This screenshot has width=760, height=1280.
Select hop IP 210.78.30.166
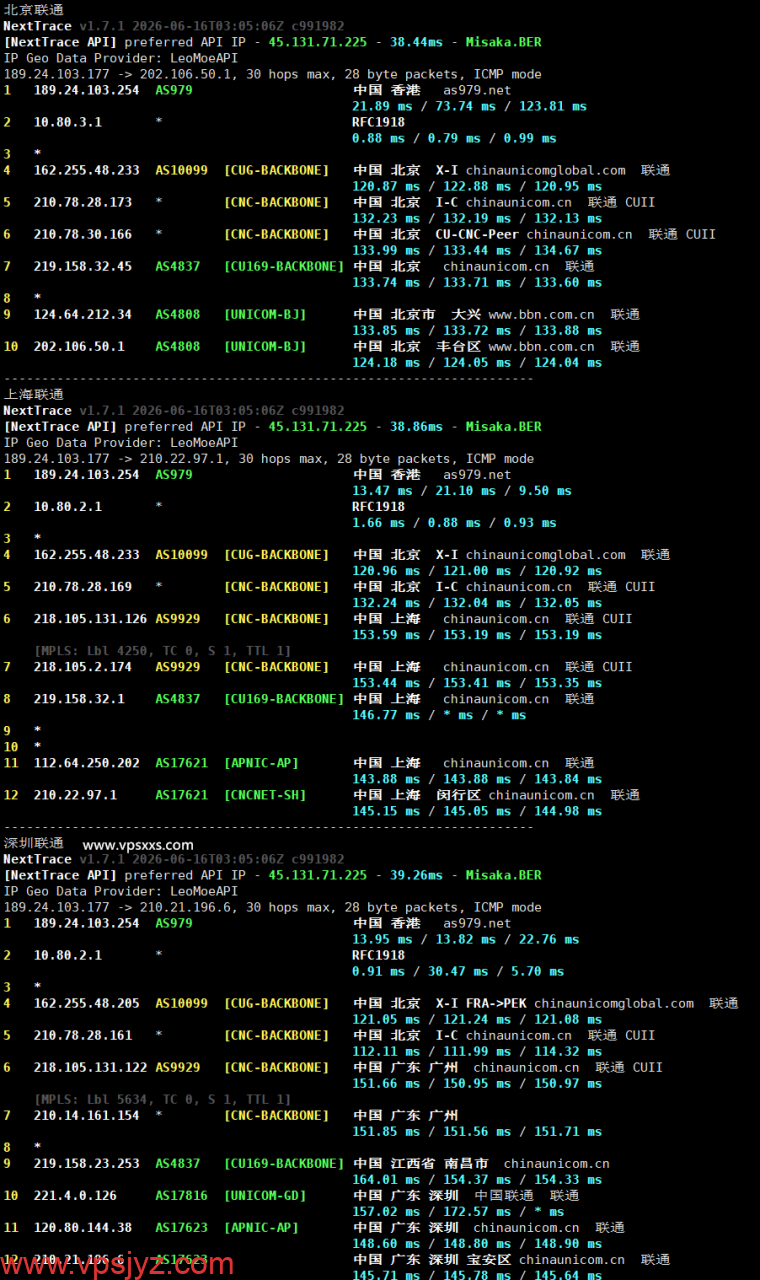83,234
